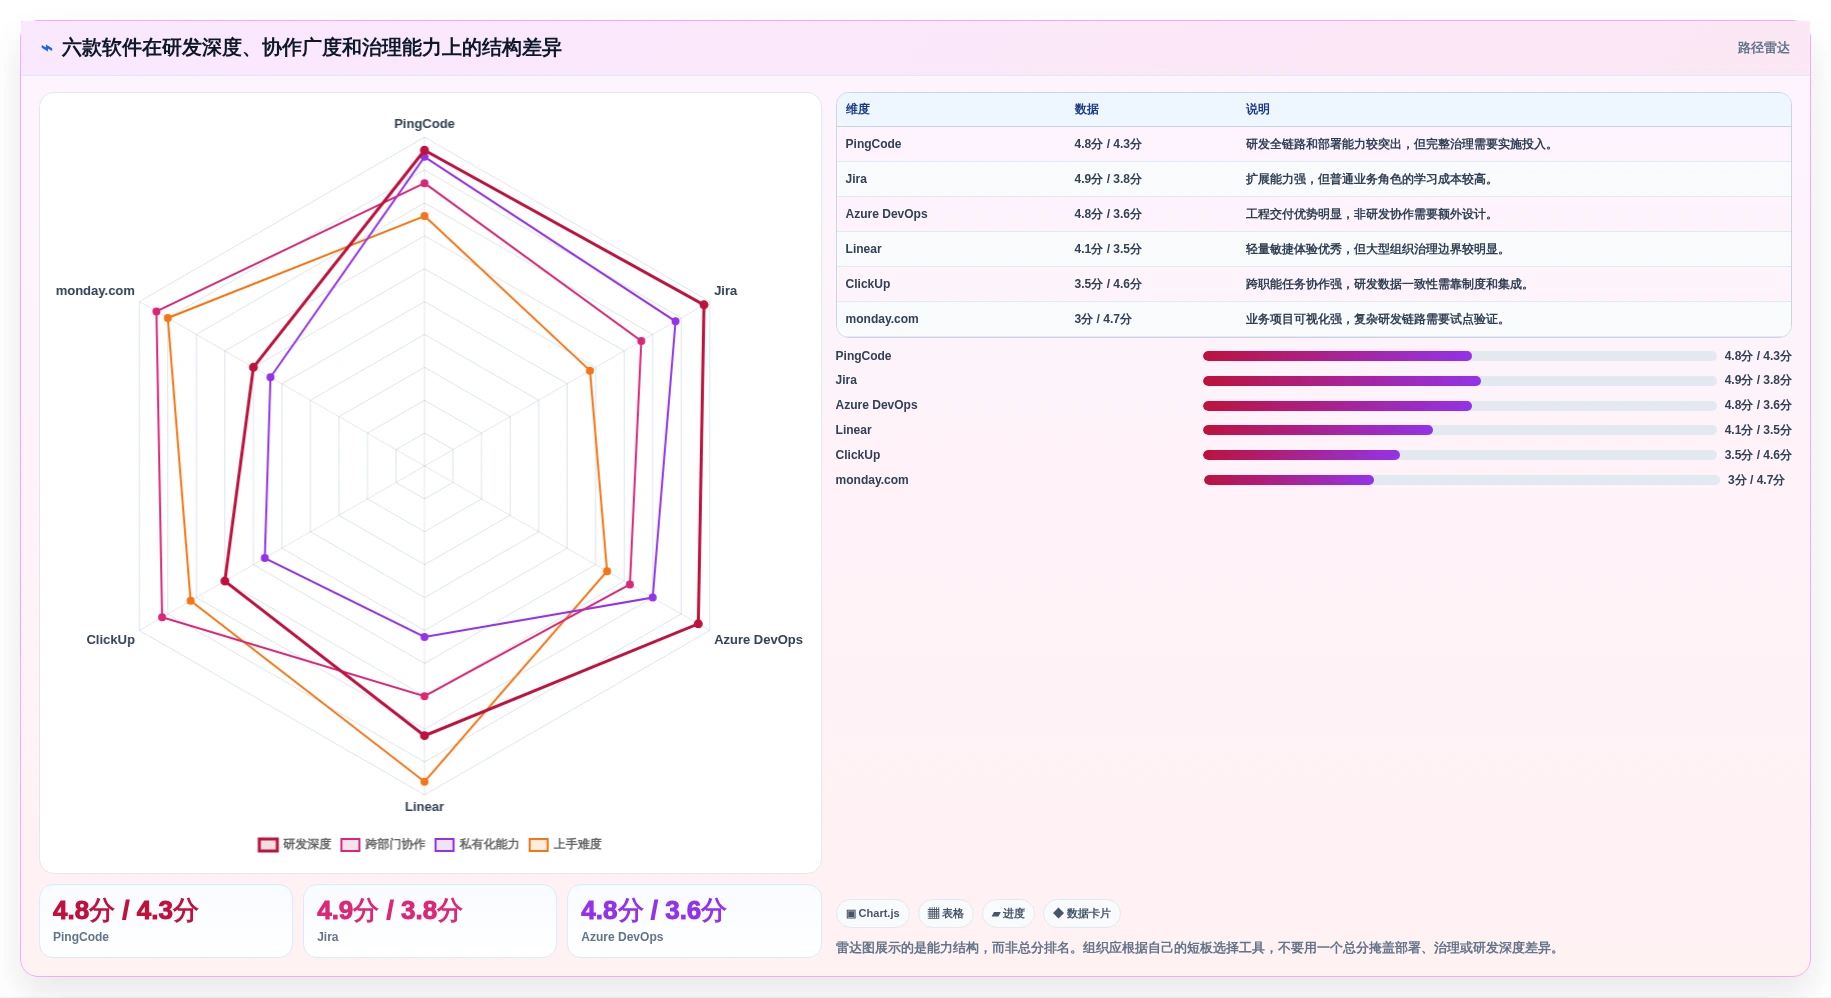Toggle the 上手难度 legend series

(x=565, y=844)
